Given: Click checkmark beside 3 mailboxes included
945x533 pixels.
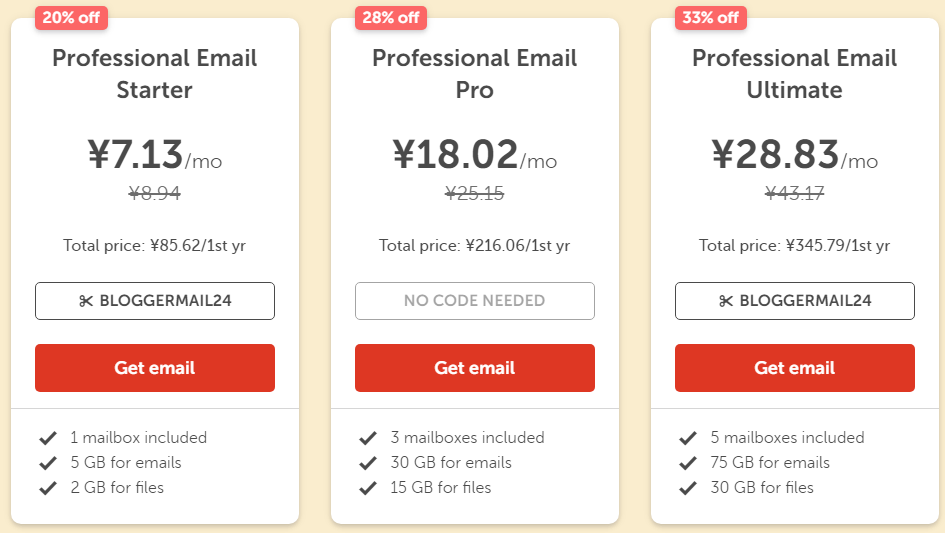Looking at the screenshot, I should (x=368, y=438).
